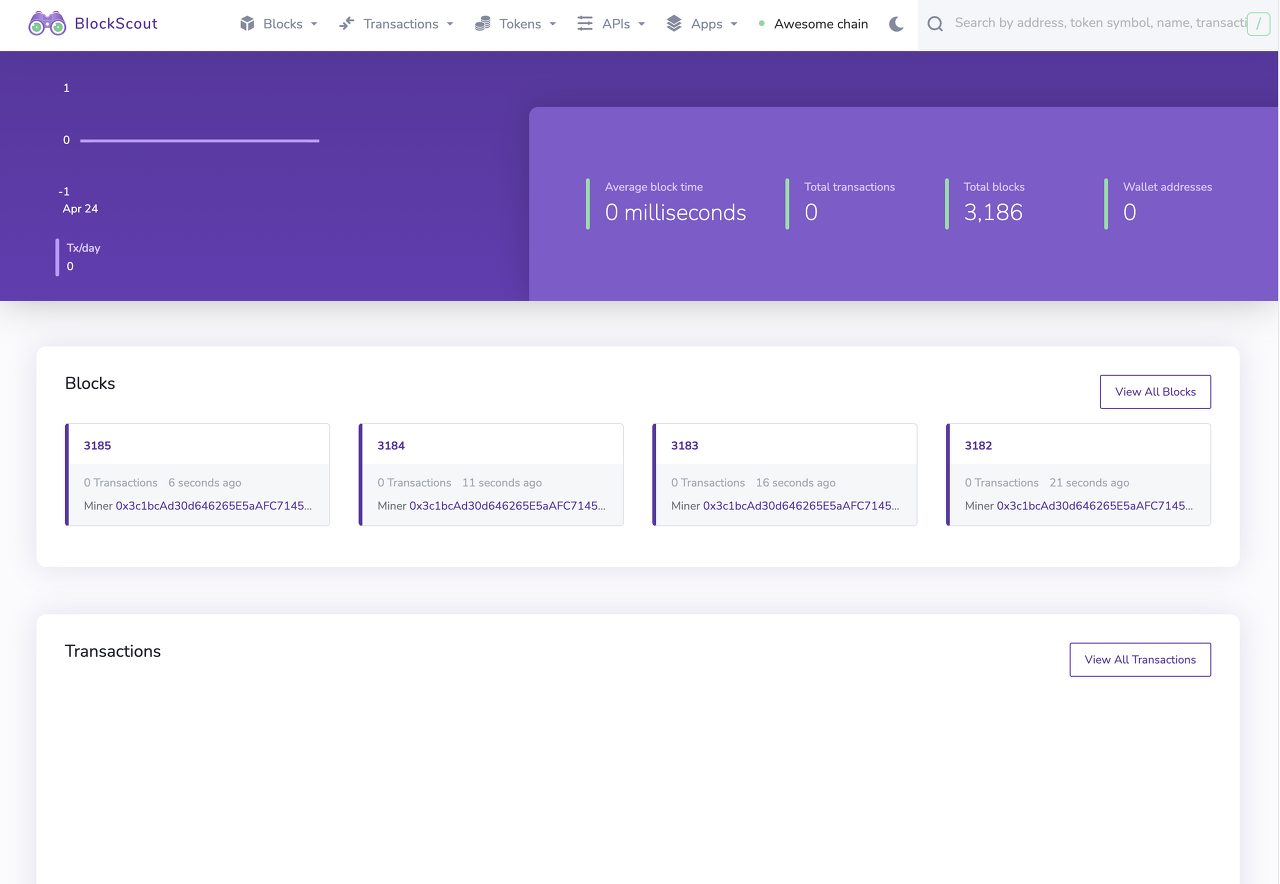Viewport: 1280px width, 884px height.
Task: Click View All Transactions button
Action: [1140, 660]
